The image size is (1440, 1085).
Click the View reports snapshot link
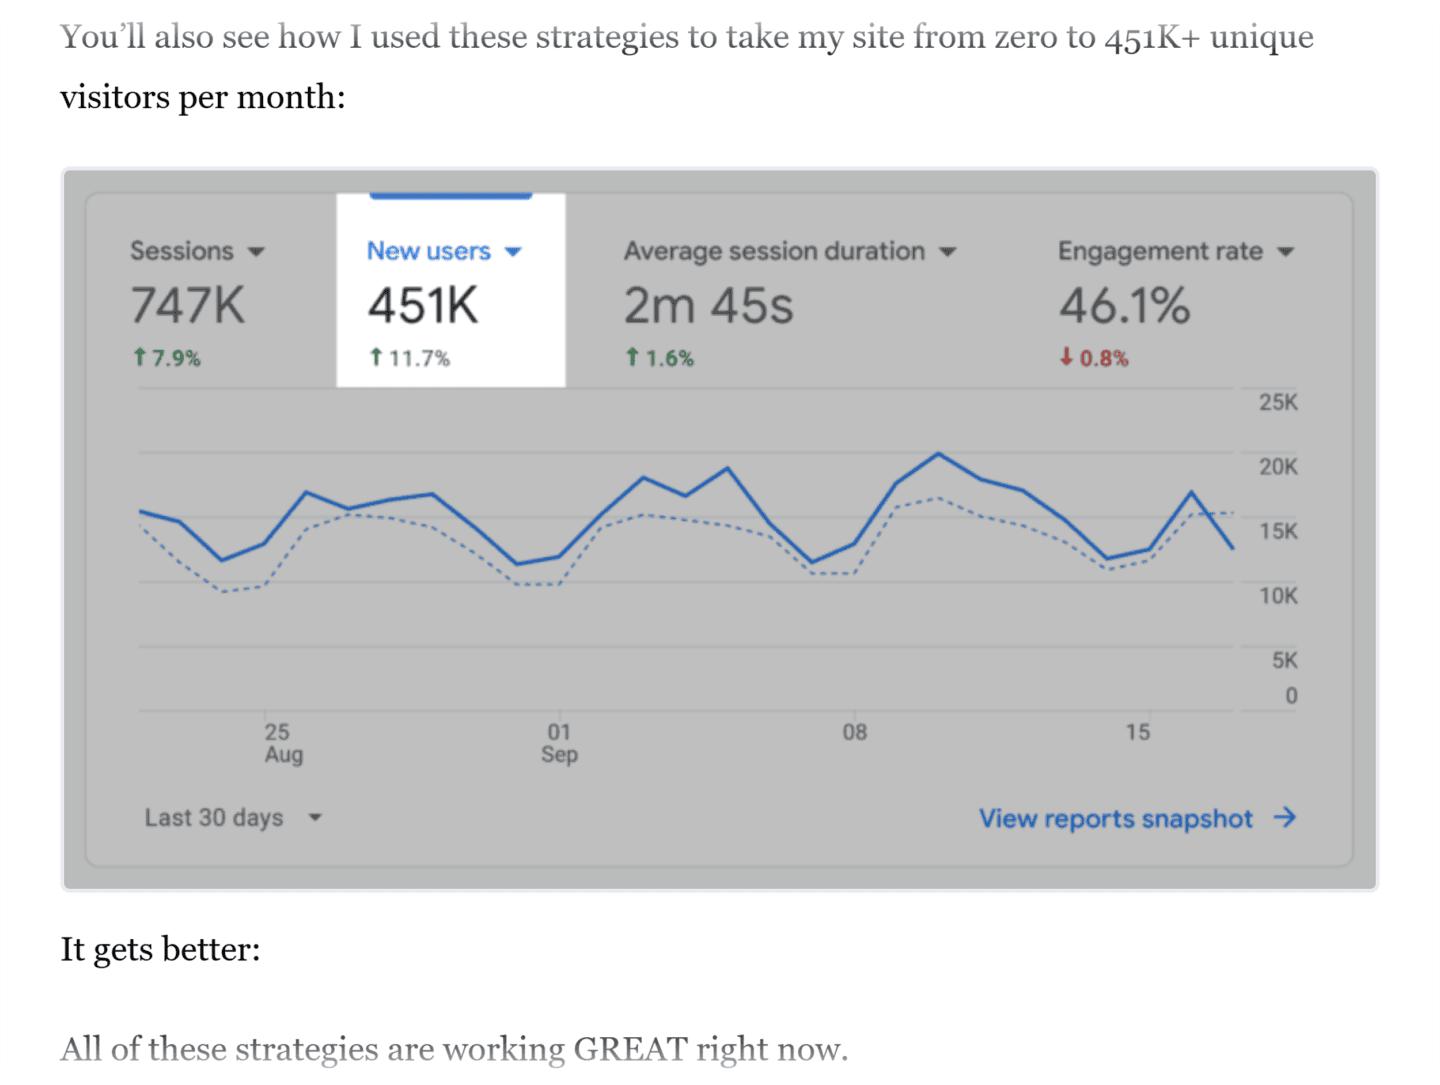click(x=1115, y=819)
